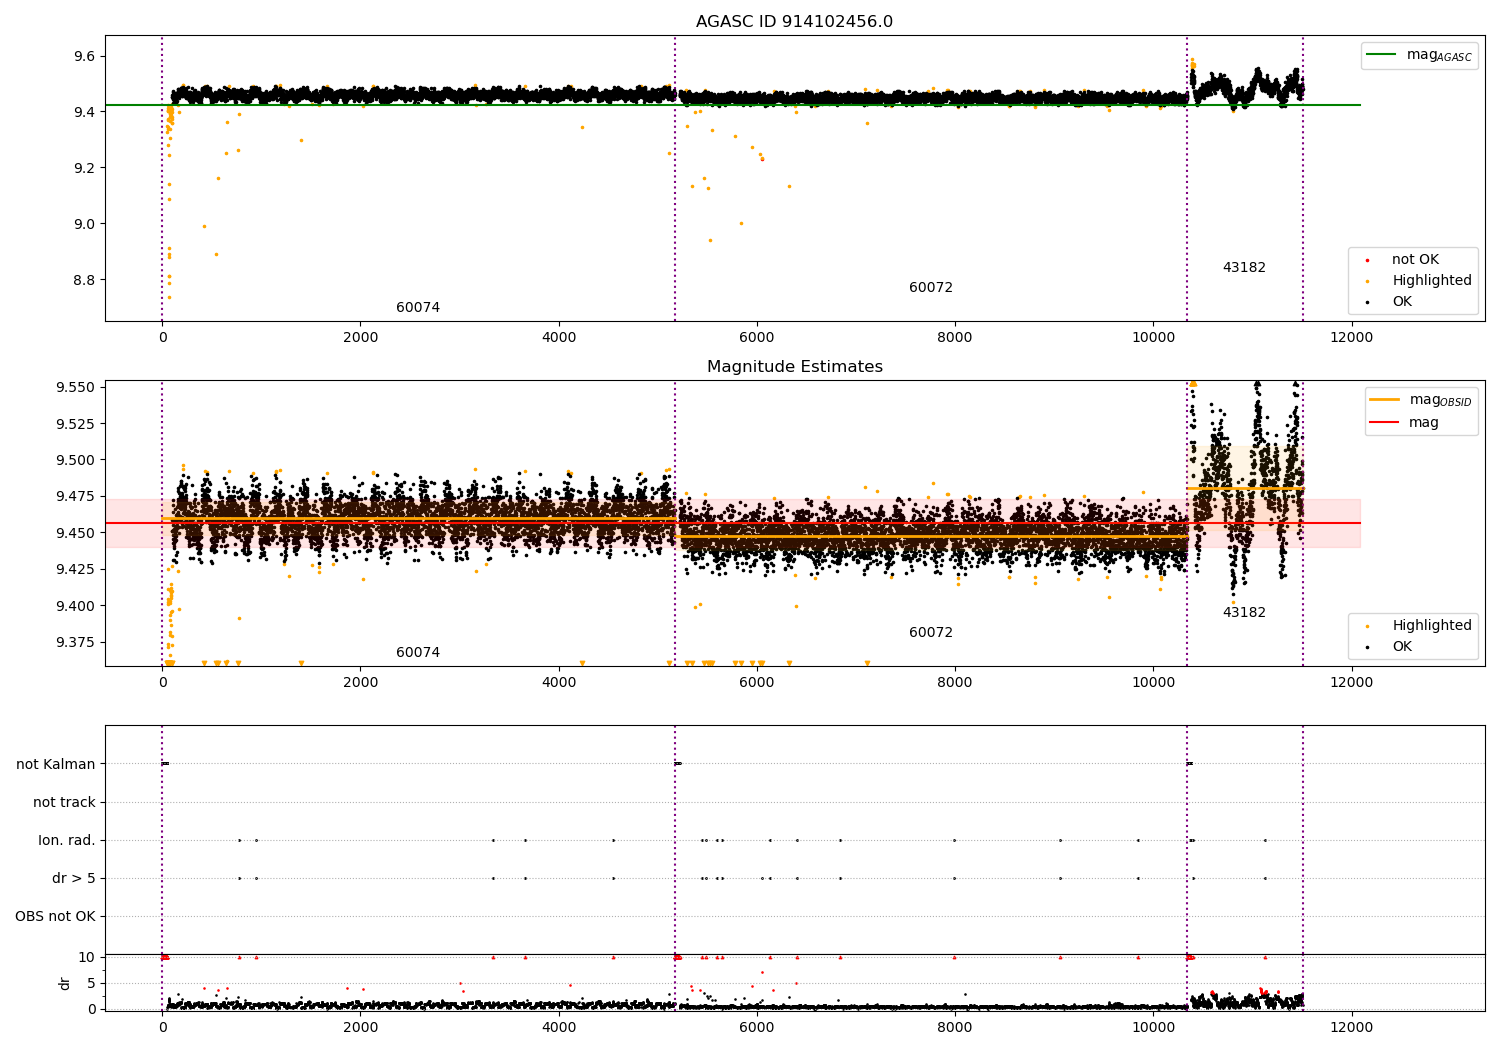Click the 9.525 y-axis tick label
Screen dimensions: 1500x1050
tap(76, 424)
